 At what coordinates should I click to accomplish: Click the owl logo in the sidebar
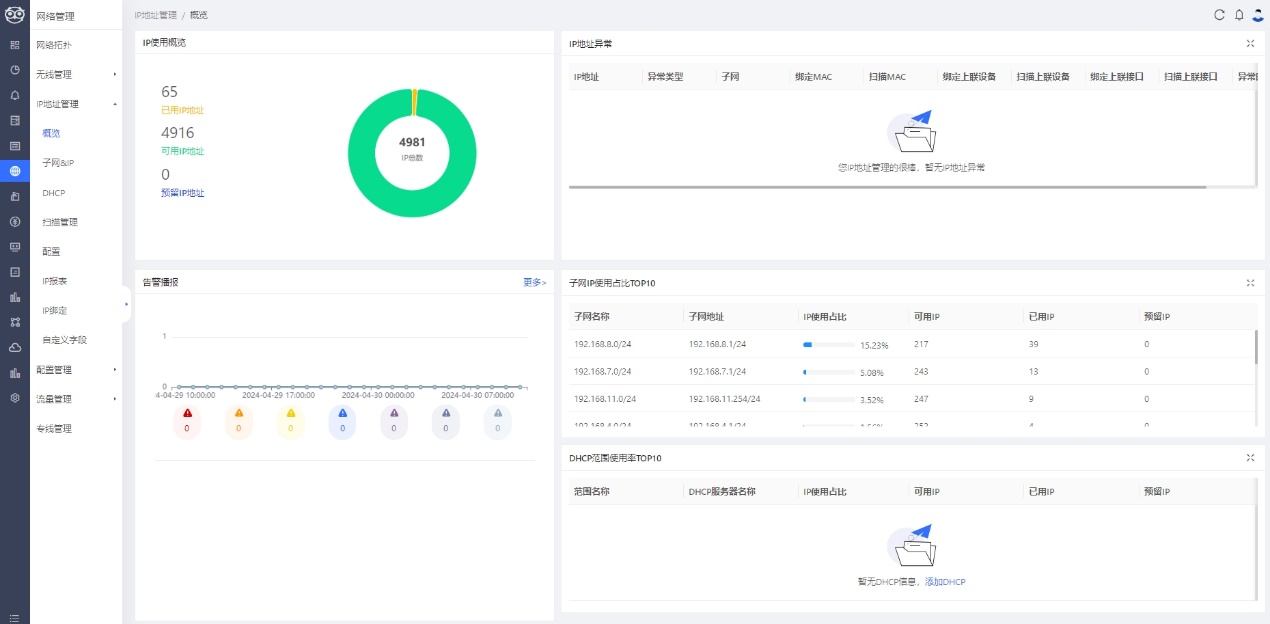(15, 15)
